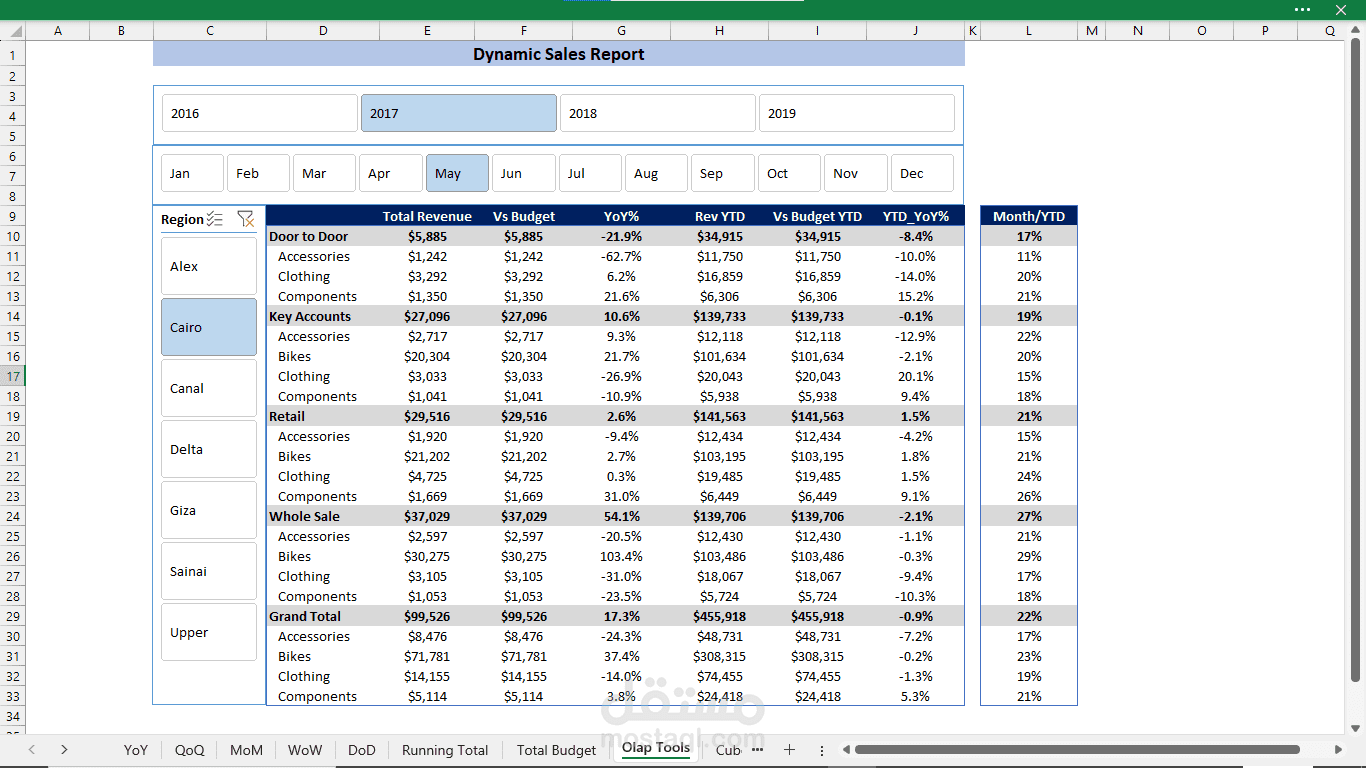Click the -62.7% YoY cell
1366x768 pixels.
click(x=622, y=256)
